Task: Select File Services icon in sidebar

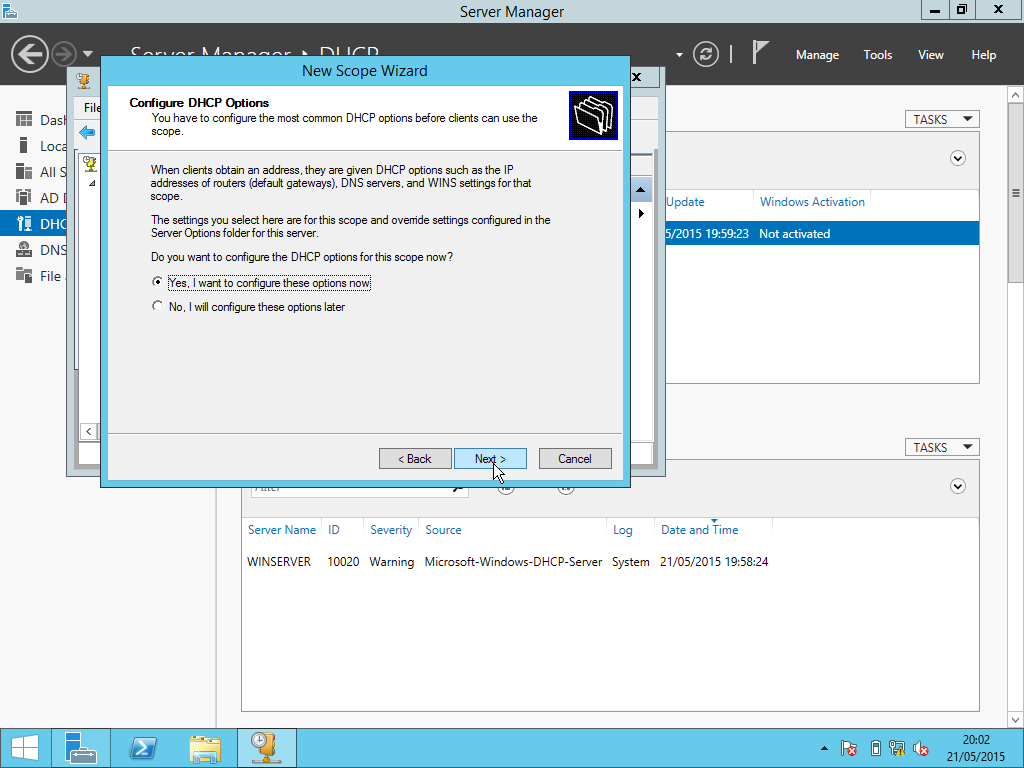Action: coord(24,275)
